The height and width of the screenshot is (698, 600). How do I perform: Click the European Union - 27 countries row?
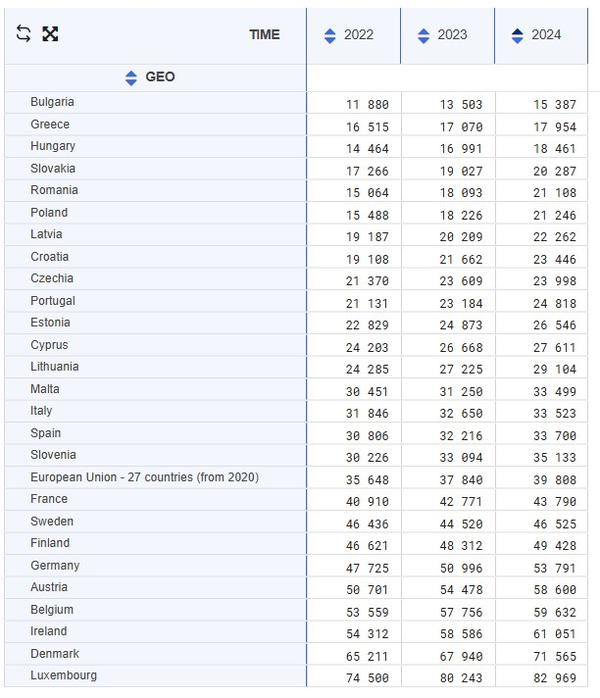[144, 477]
